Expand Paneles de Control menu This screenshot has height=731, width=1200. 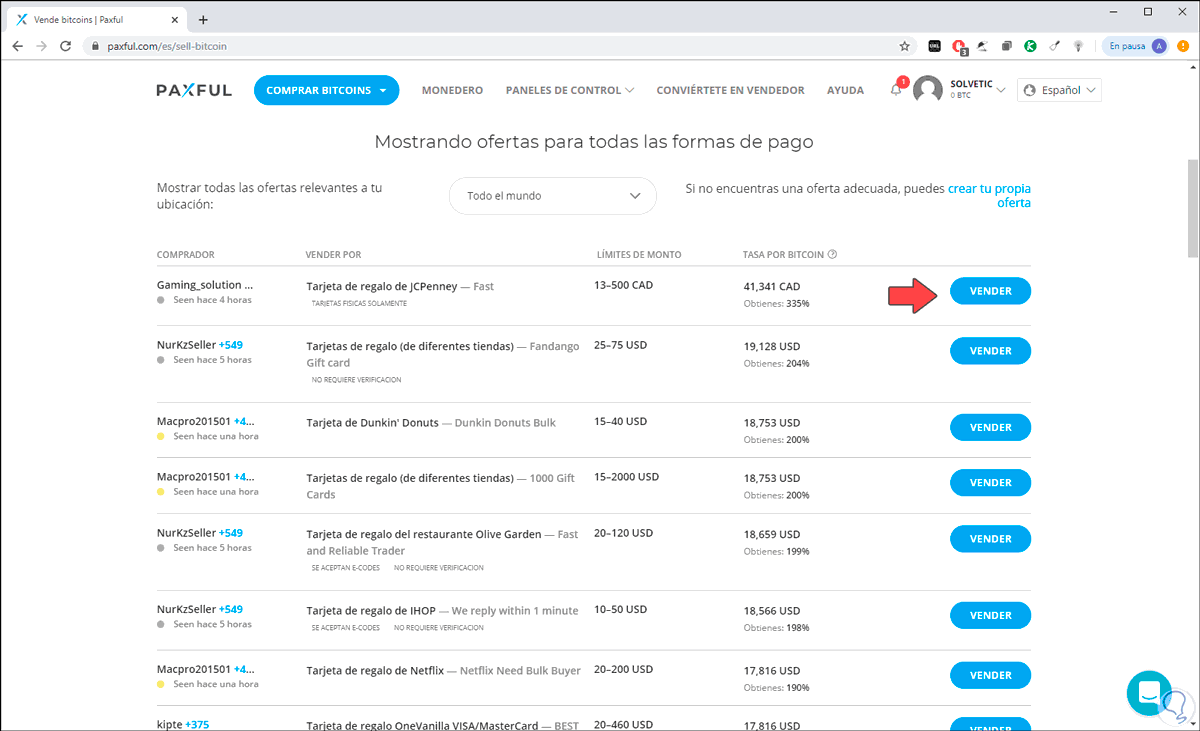tap(569, 90)
